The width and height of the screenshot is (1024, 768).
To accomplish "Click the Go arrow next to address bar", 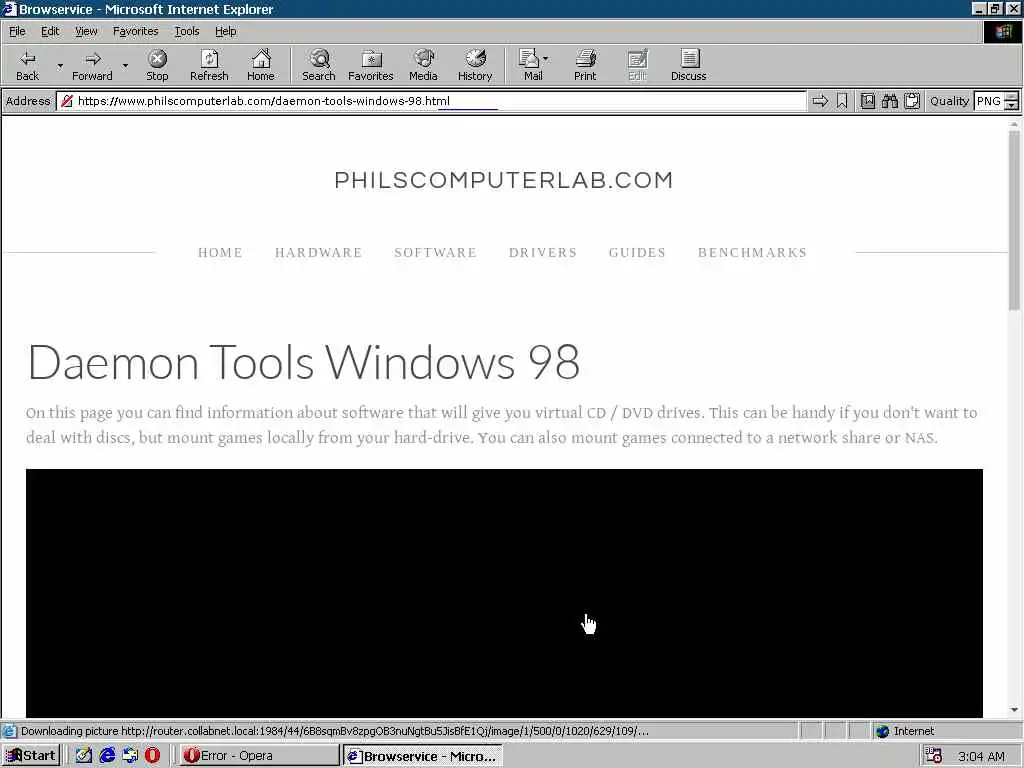I will click(820, 101).
